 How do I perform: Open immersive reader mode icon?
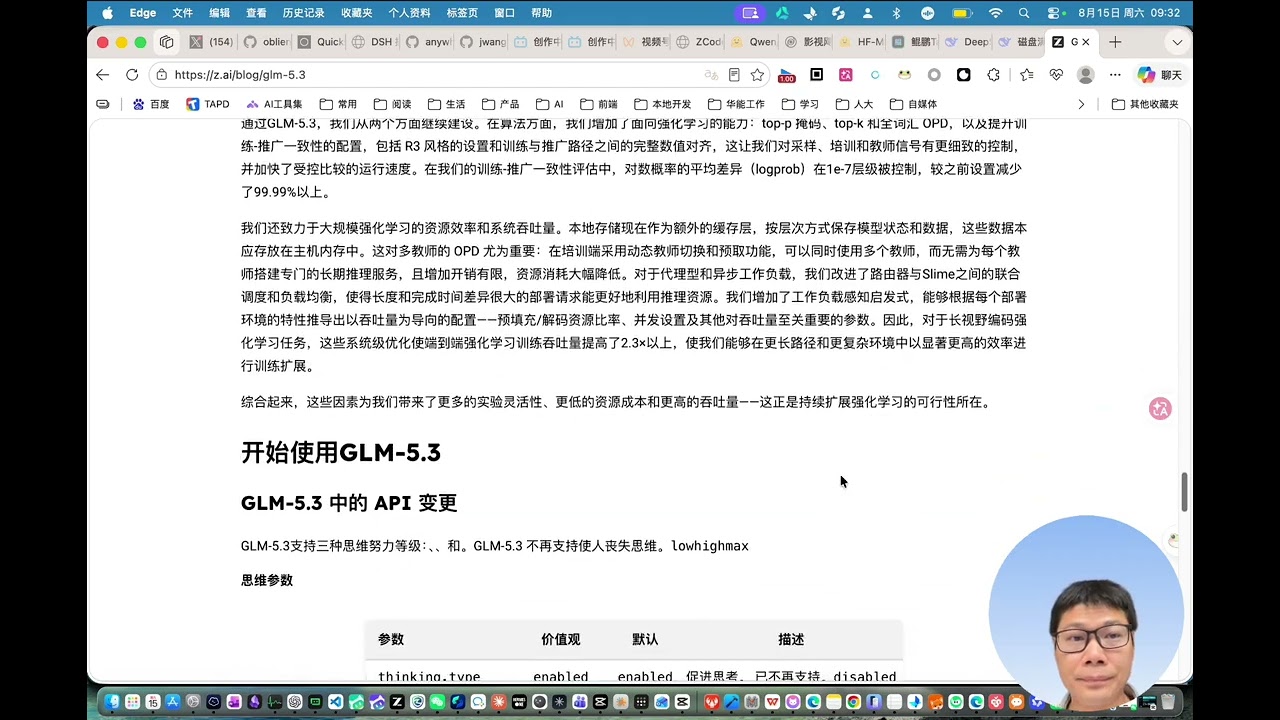coord(734,75)
